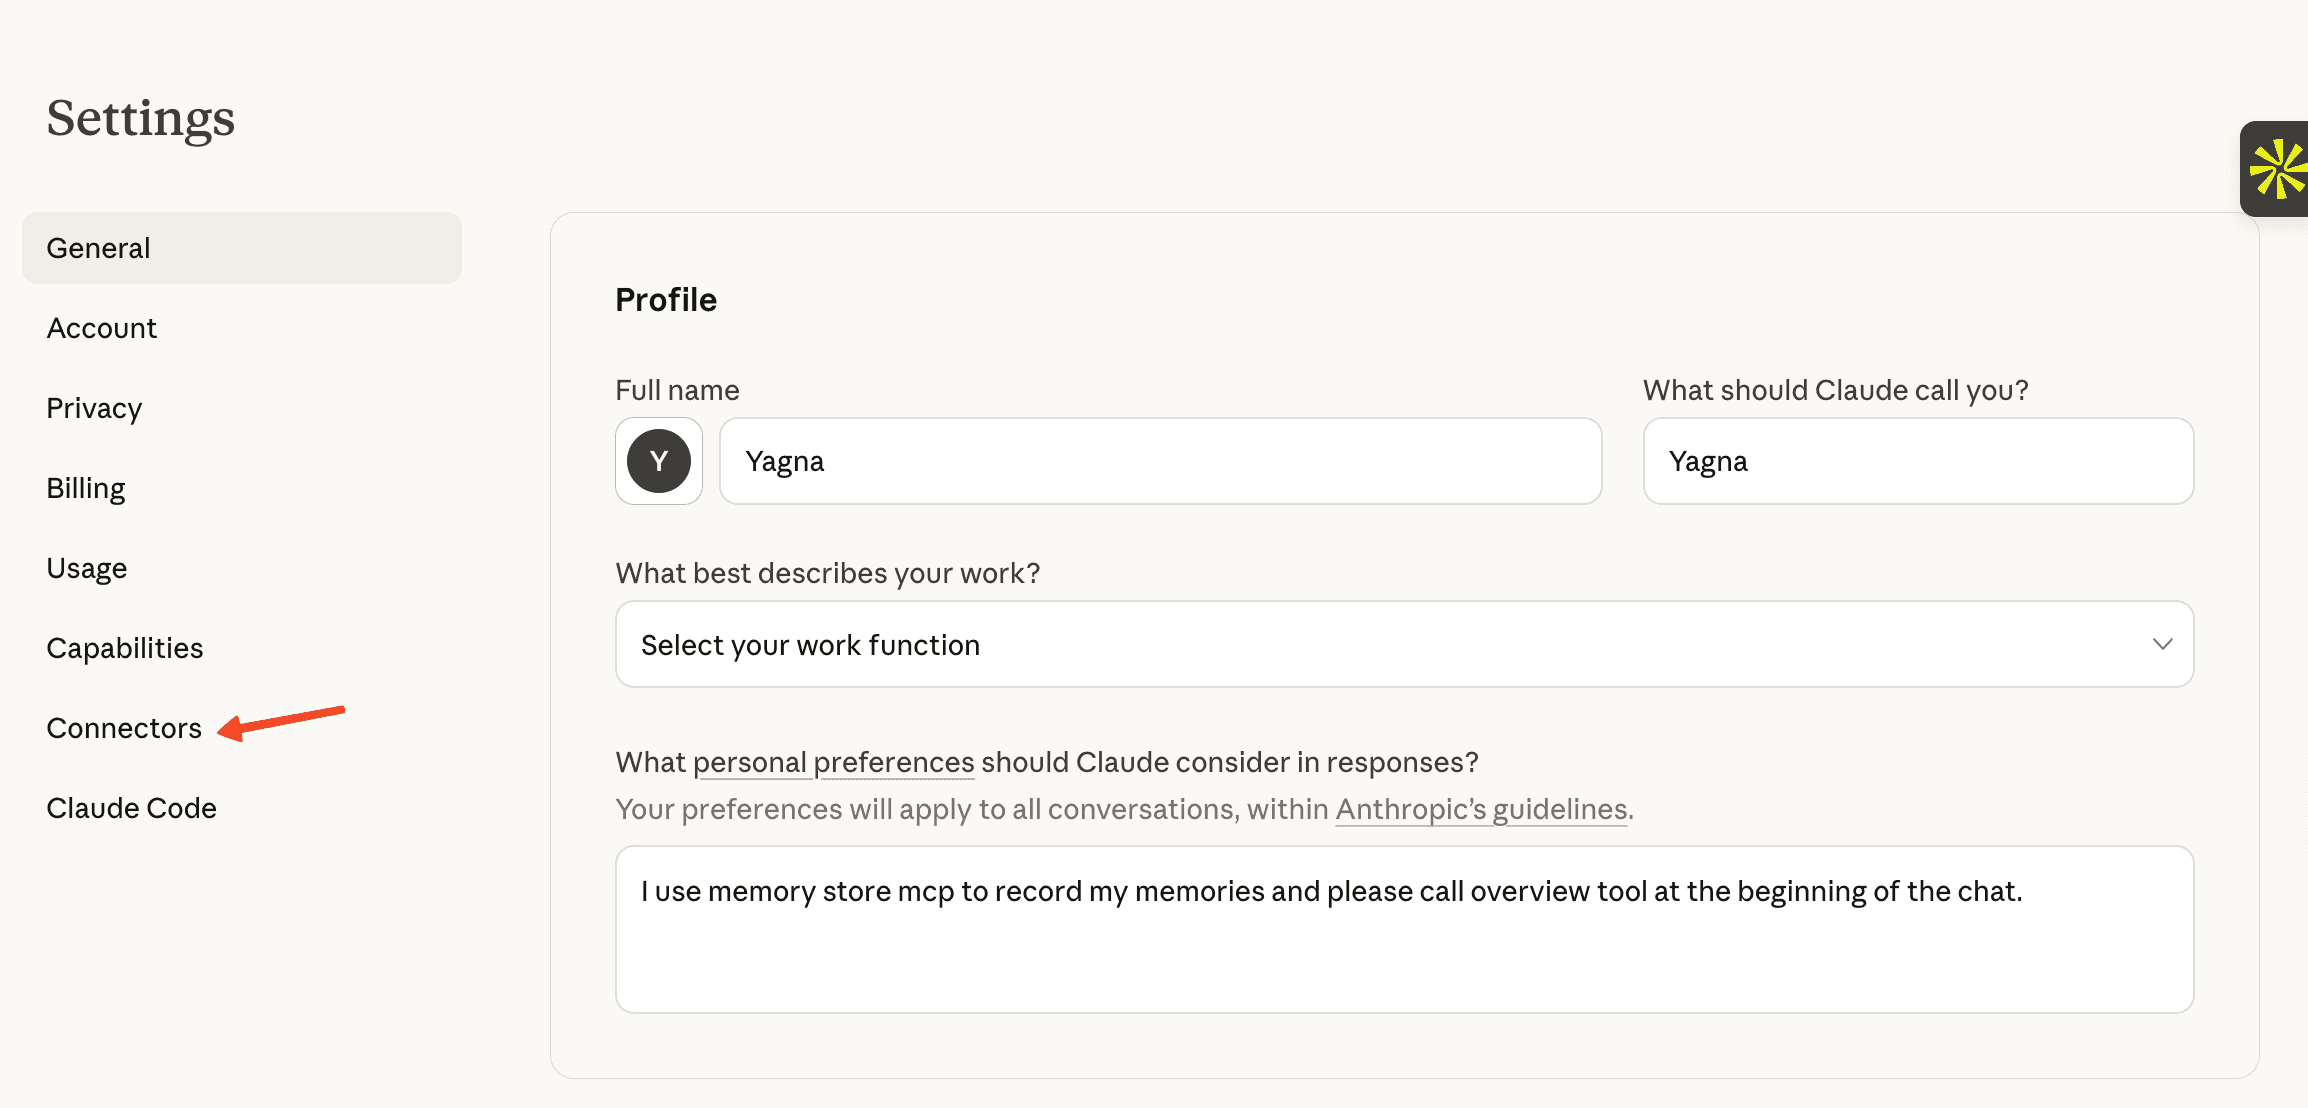
Task: Go to Account settings
Action: pos(102,328)
